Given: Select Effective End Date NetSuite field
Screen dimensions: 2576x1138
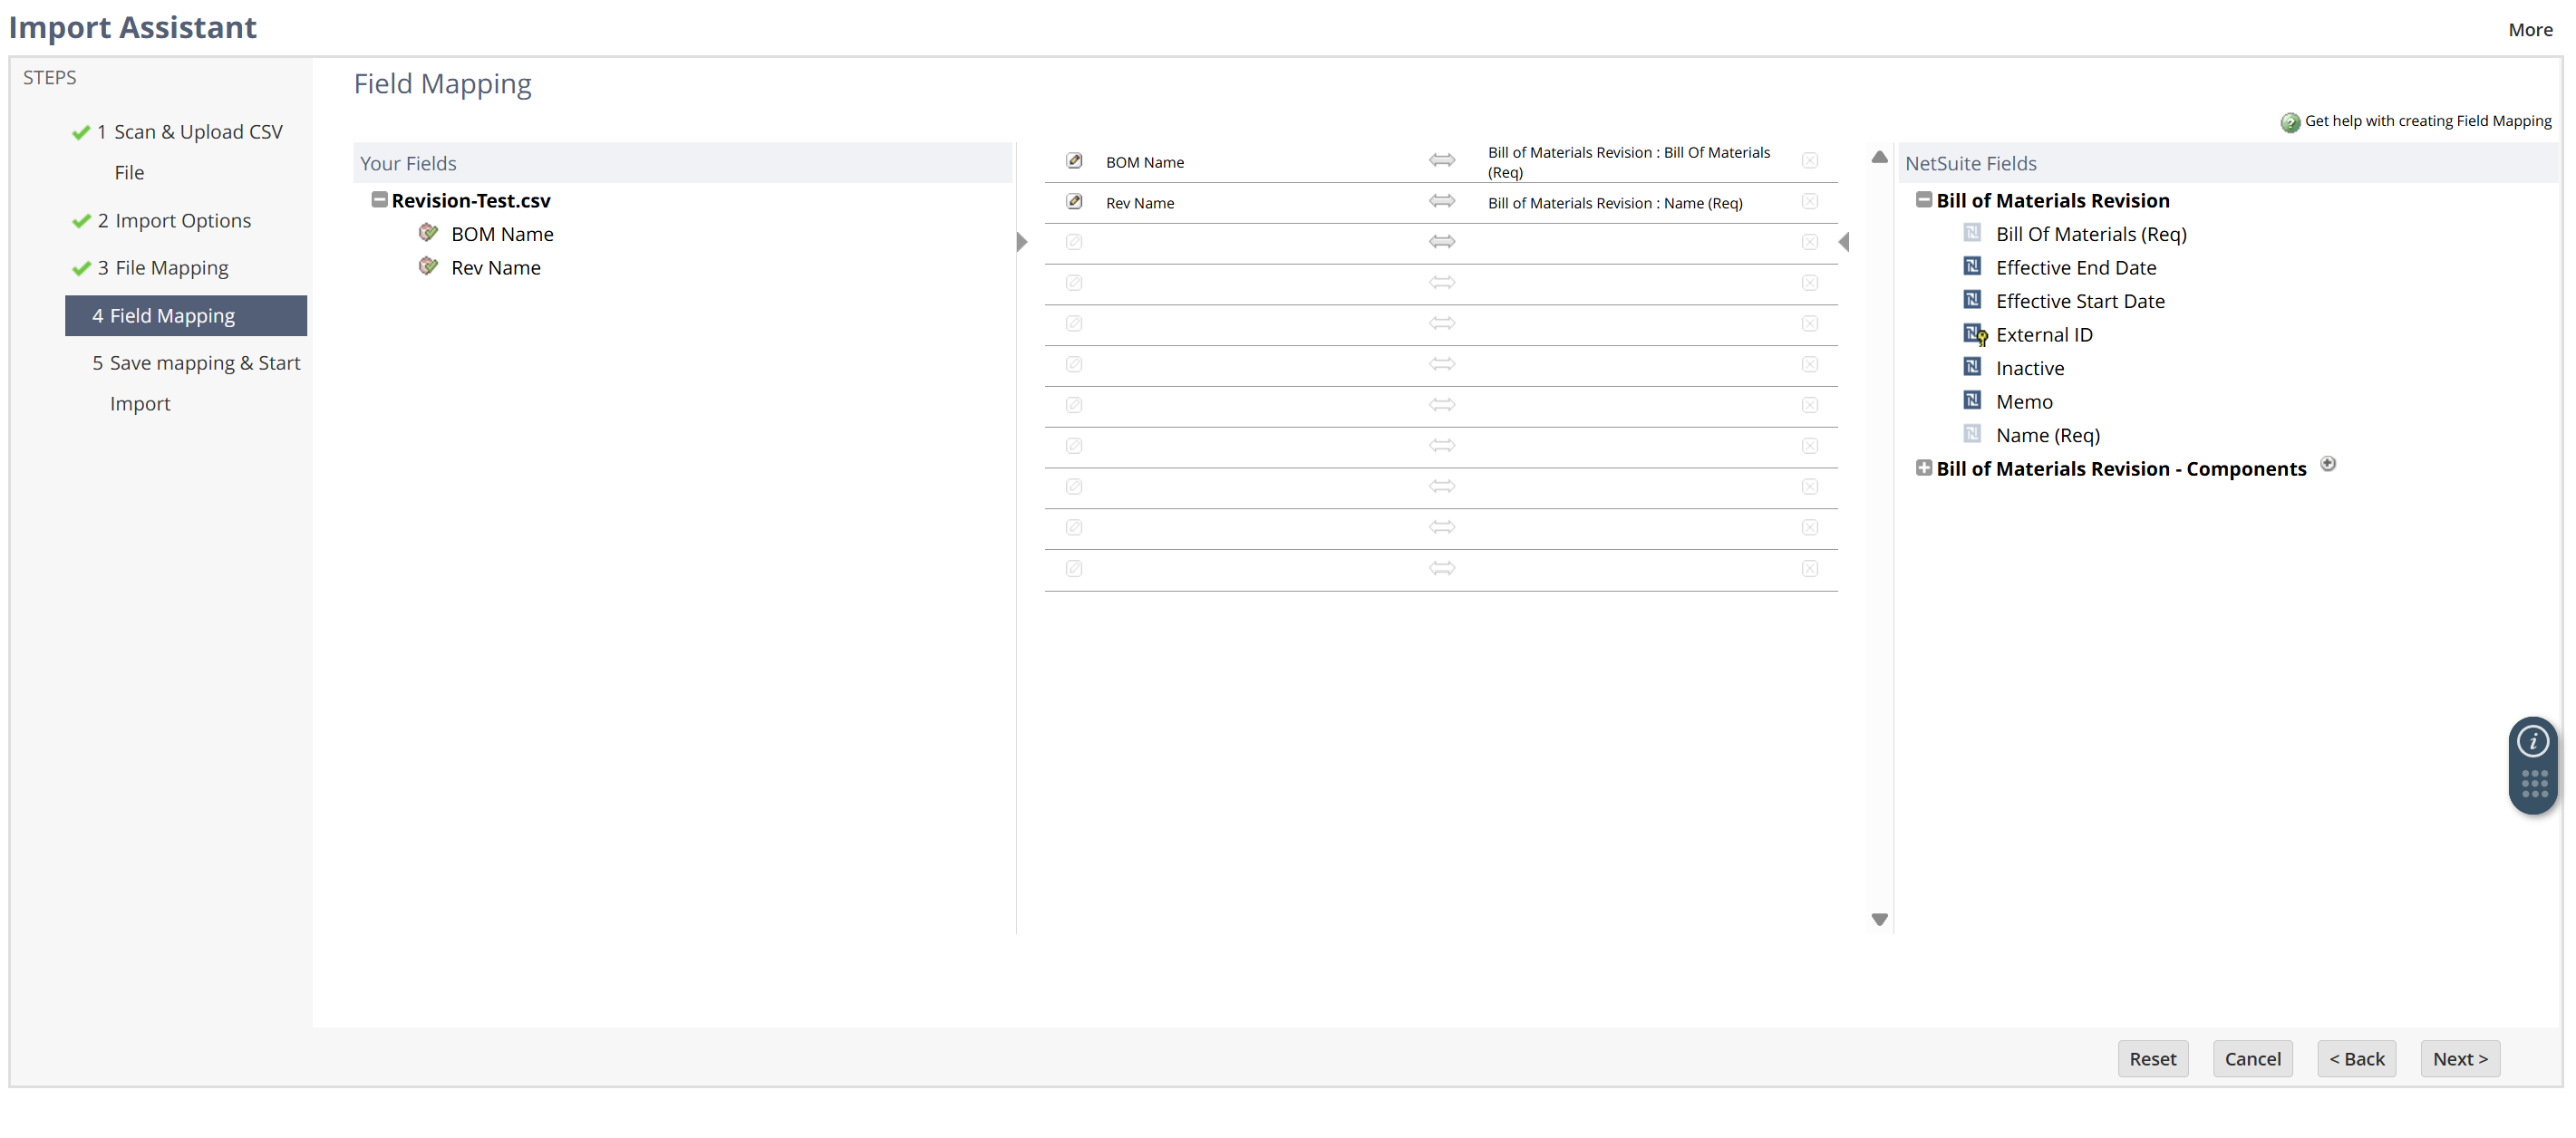Looking at the screenshot, I should 2076,268.
